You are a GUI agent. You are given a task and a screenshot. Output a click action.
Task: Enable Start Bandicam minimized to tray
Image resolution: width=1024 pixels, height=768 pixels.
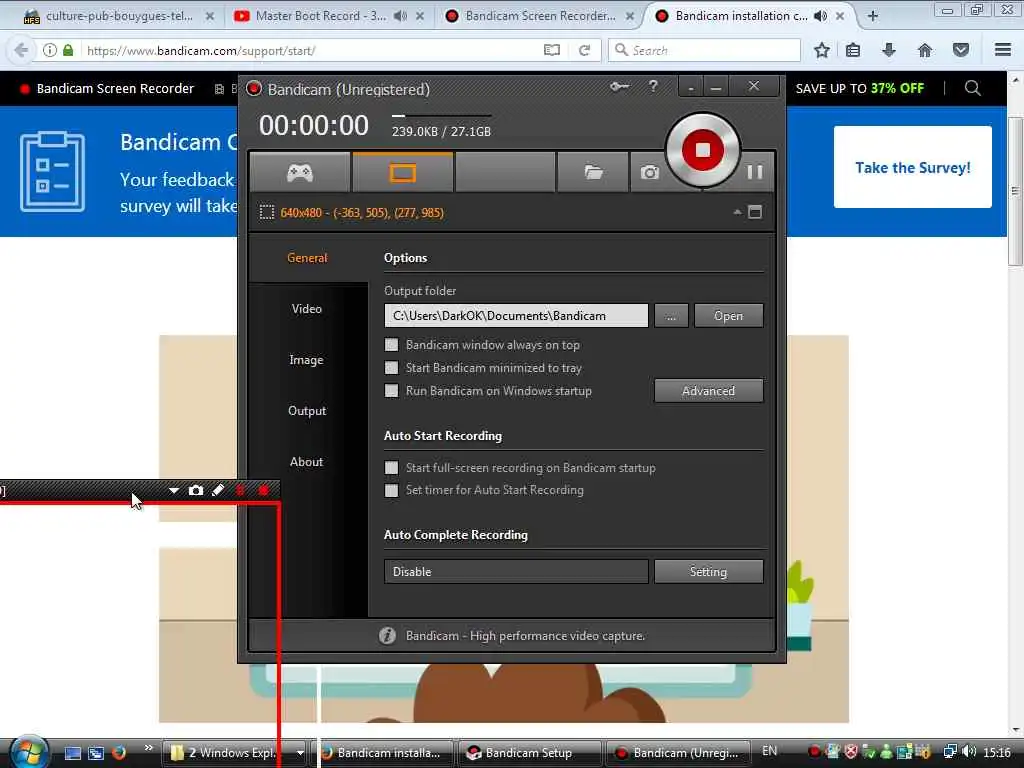coord(391,368)
